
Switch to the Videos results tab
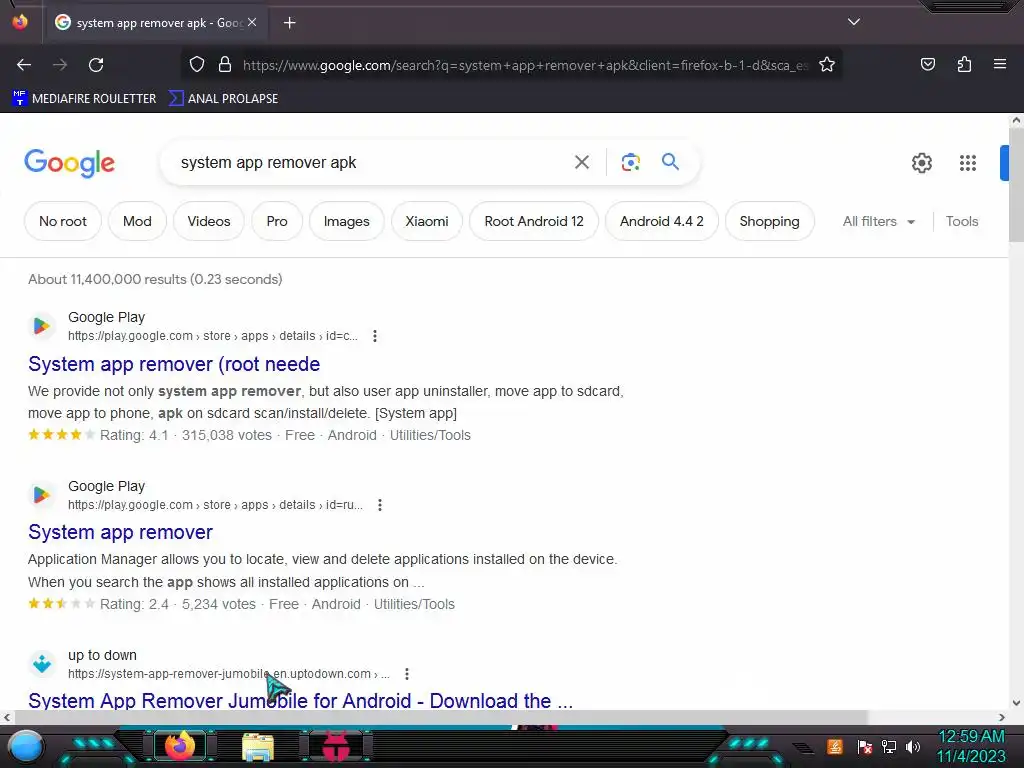(x=208, y=221)
